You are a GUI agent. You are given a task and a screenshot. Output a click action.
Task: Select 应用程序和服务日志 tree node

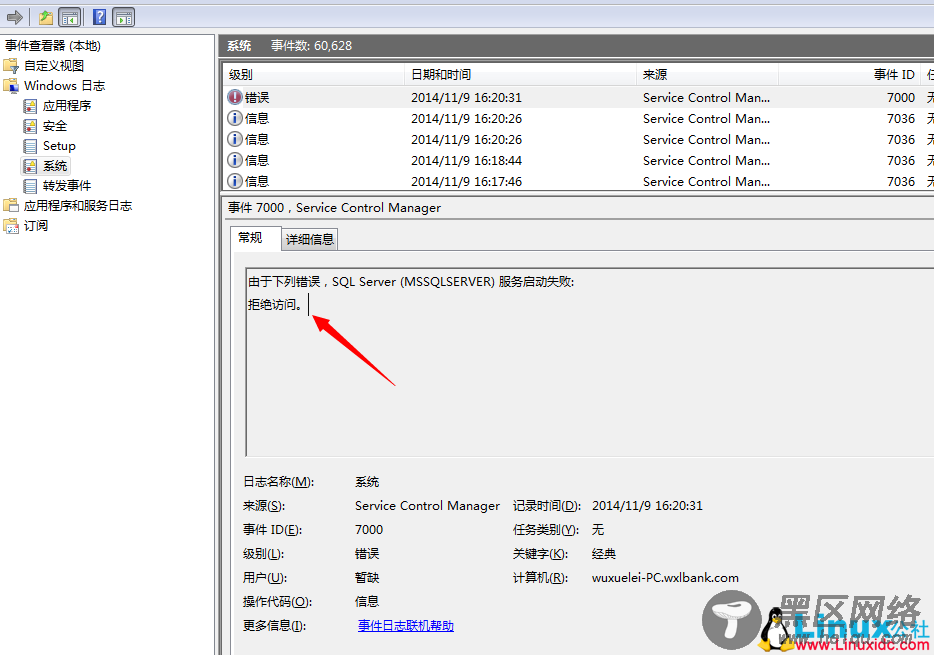78,206
